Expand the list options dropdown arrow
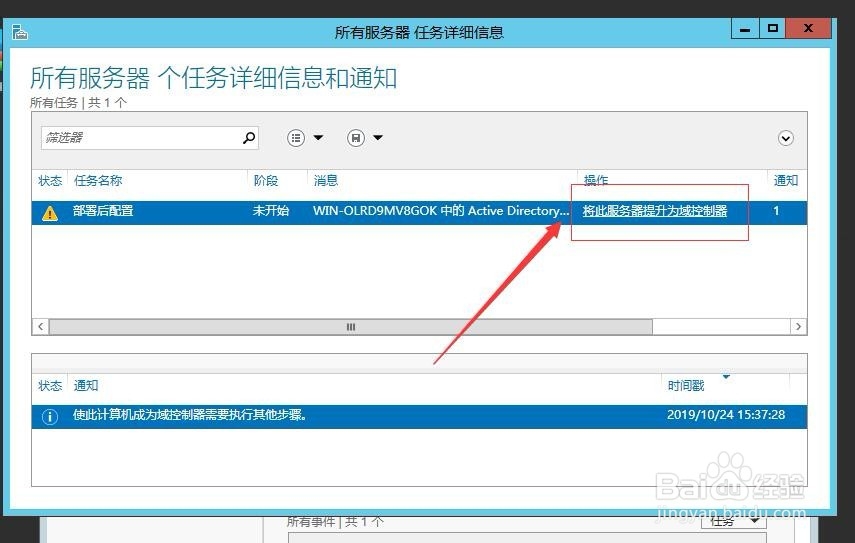Screen dimensions: 855x543 318,137
